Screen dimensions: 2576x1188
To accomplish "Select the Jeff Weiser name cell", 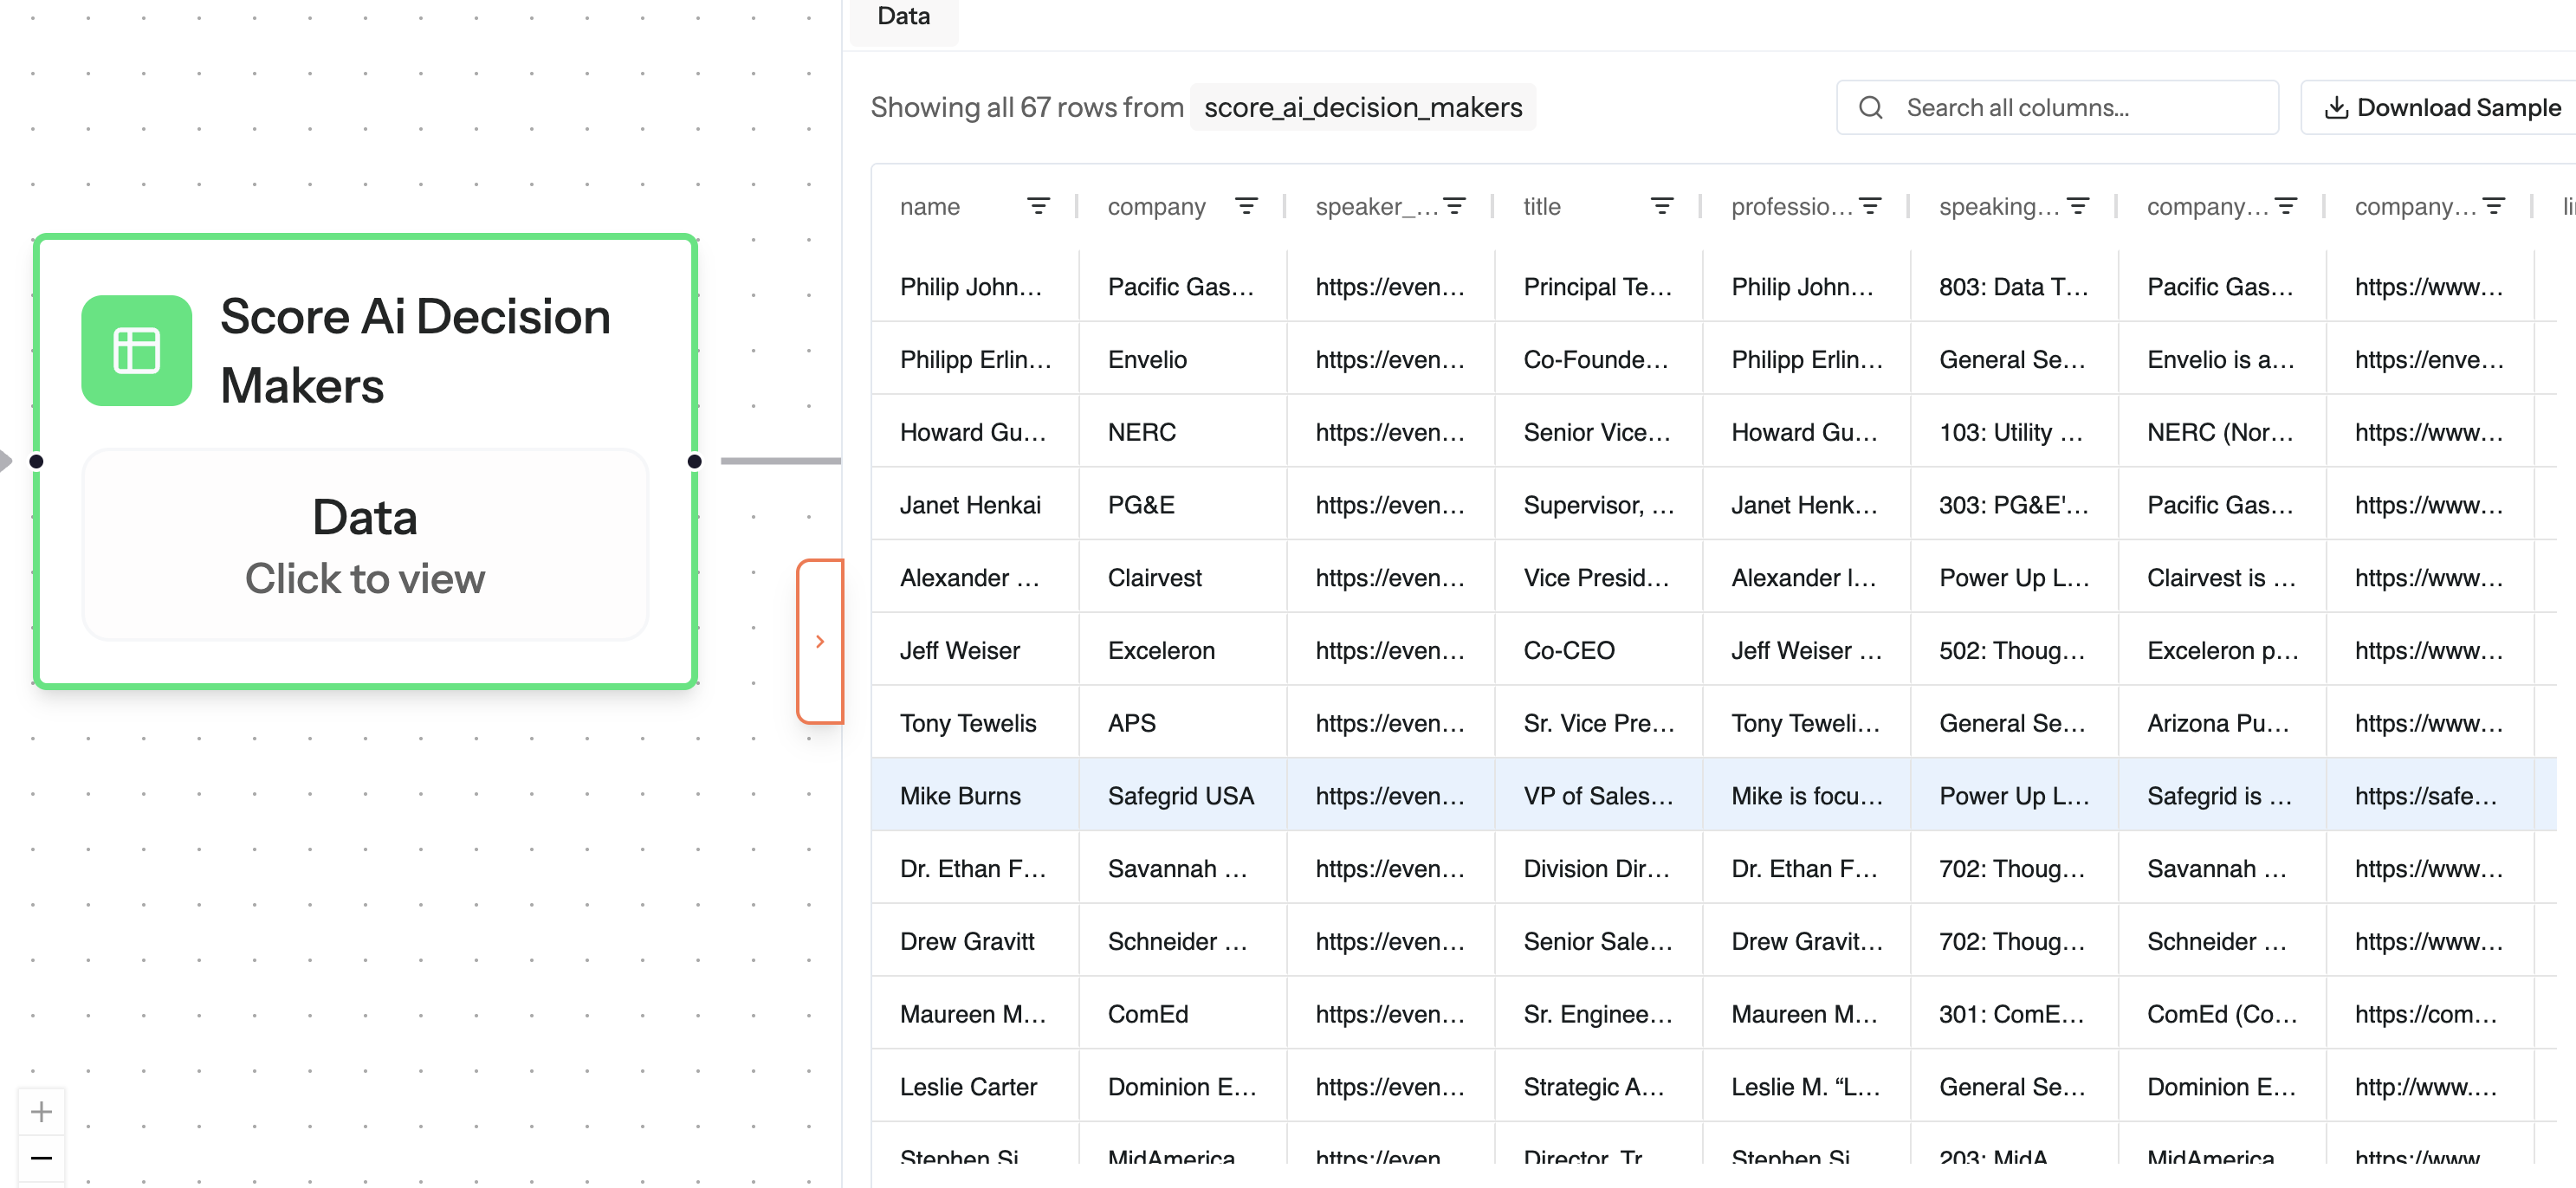I will (975, 650).
